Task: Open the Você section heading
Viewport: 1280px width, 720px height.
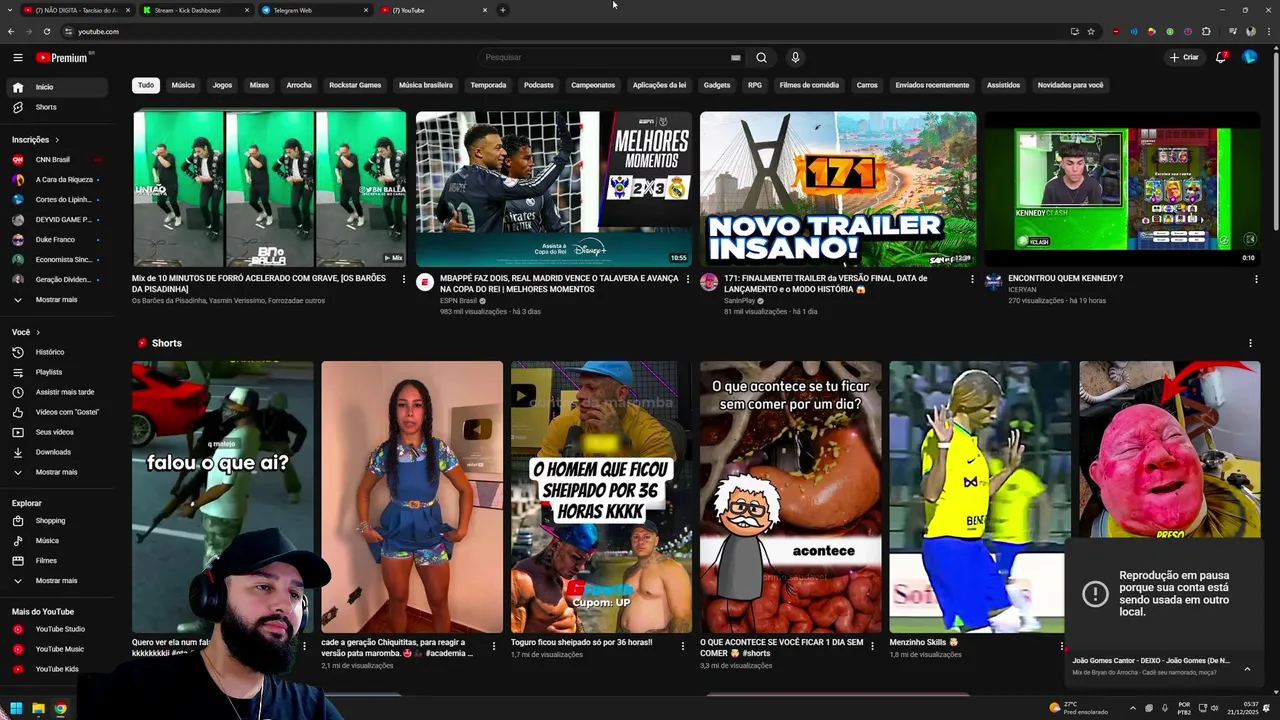Action: [x=26, y=332]
